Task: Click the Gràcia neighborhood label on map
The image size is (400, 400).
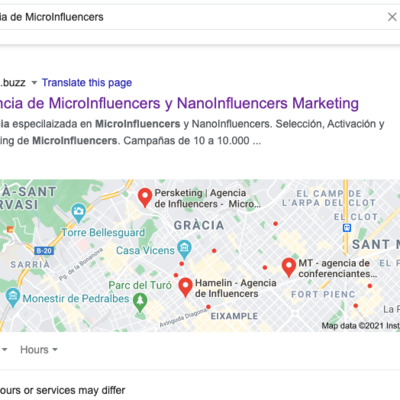Action: click(199, 226)
